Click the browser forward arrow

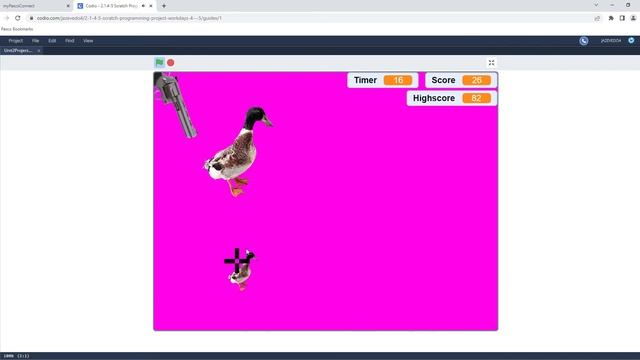pos(7,18)
